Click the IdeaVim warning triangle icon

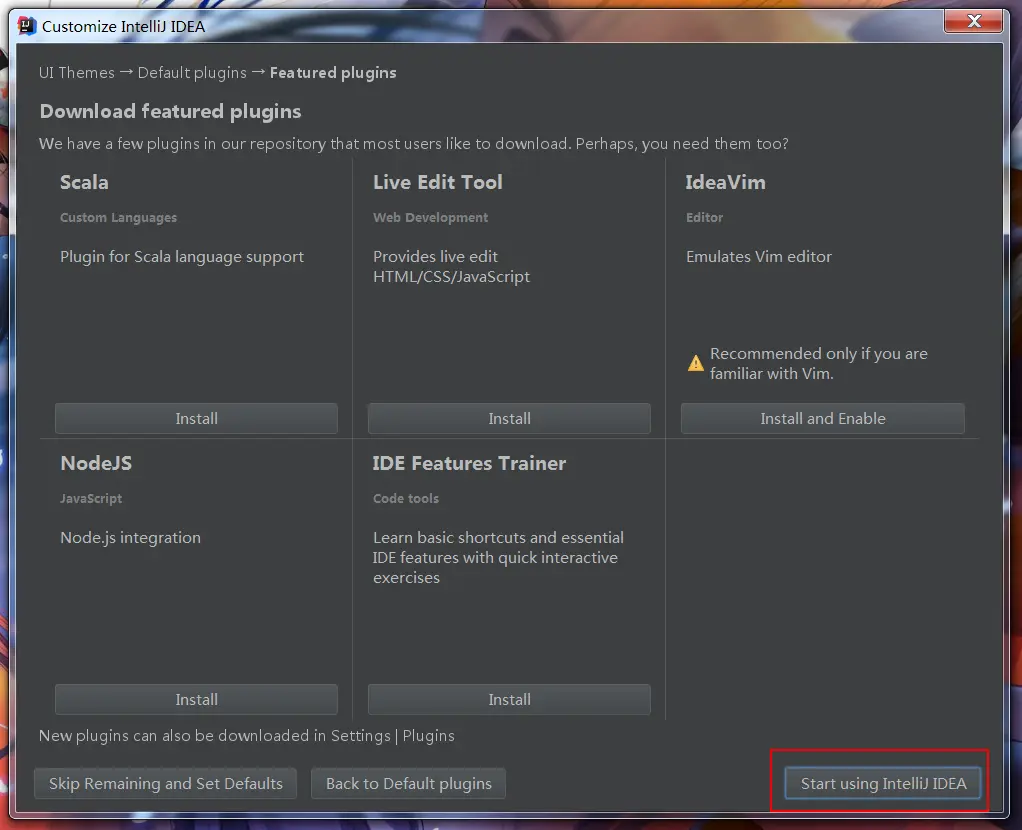(x=695, y=363)
